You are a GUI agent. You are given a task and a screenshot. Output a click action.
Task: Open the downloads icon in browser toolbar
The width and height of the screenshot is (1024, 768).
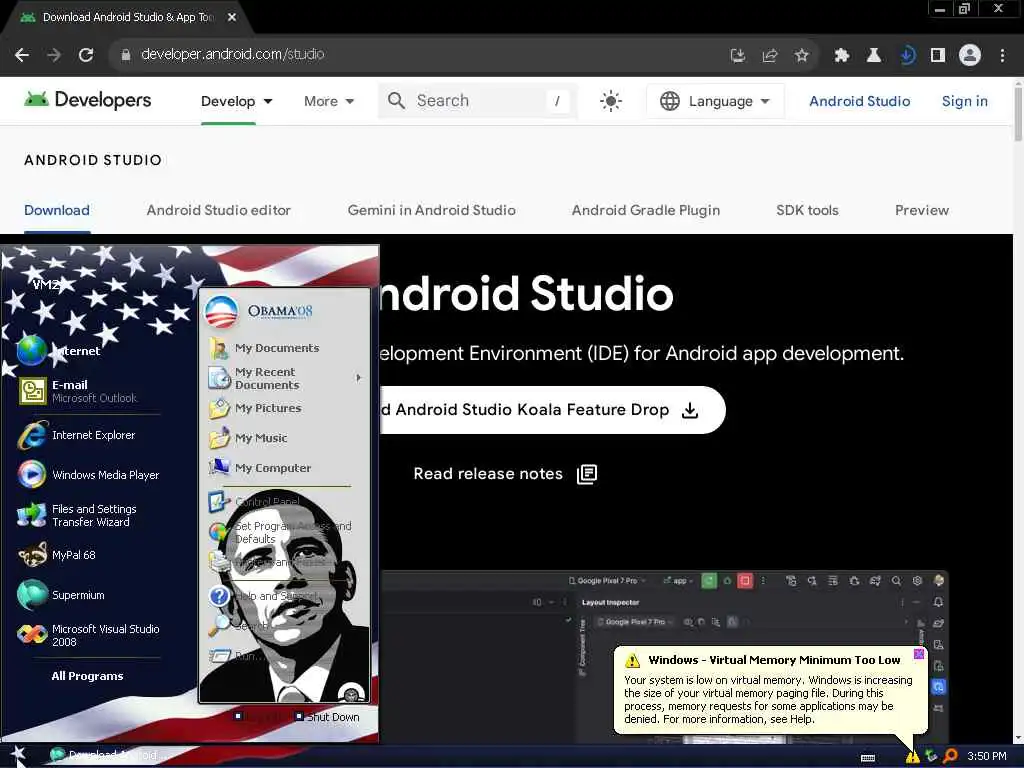pyautogui.click(x=906, y=56)
